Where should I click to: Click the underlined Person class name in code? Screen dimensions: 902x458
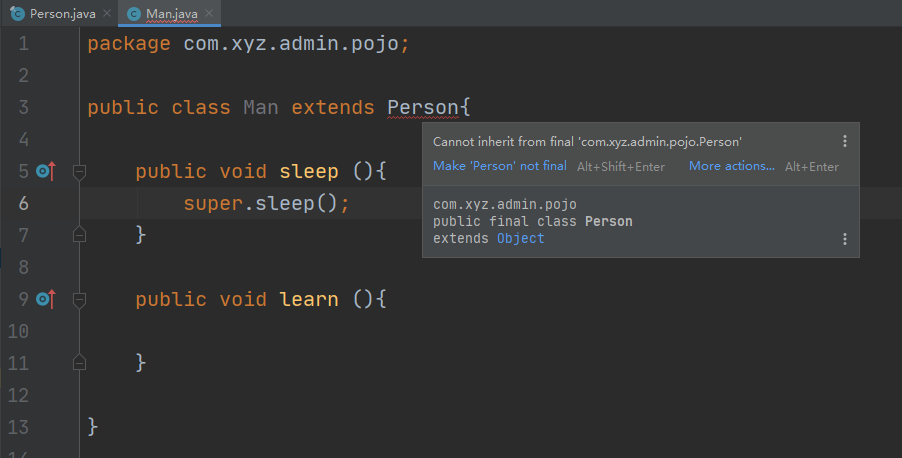(423, 108)
